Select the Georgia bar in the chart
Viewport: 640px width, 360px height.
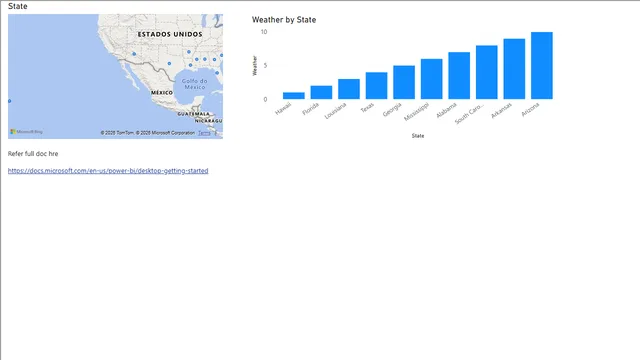coord(404,82)
